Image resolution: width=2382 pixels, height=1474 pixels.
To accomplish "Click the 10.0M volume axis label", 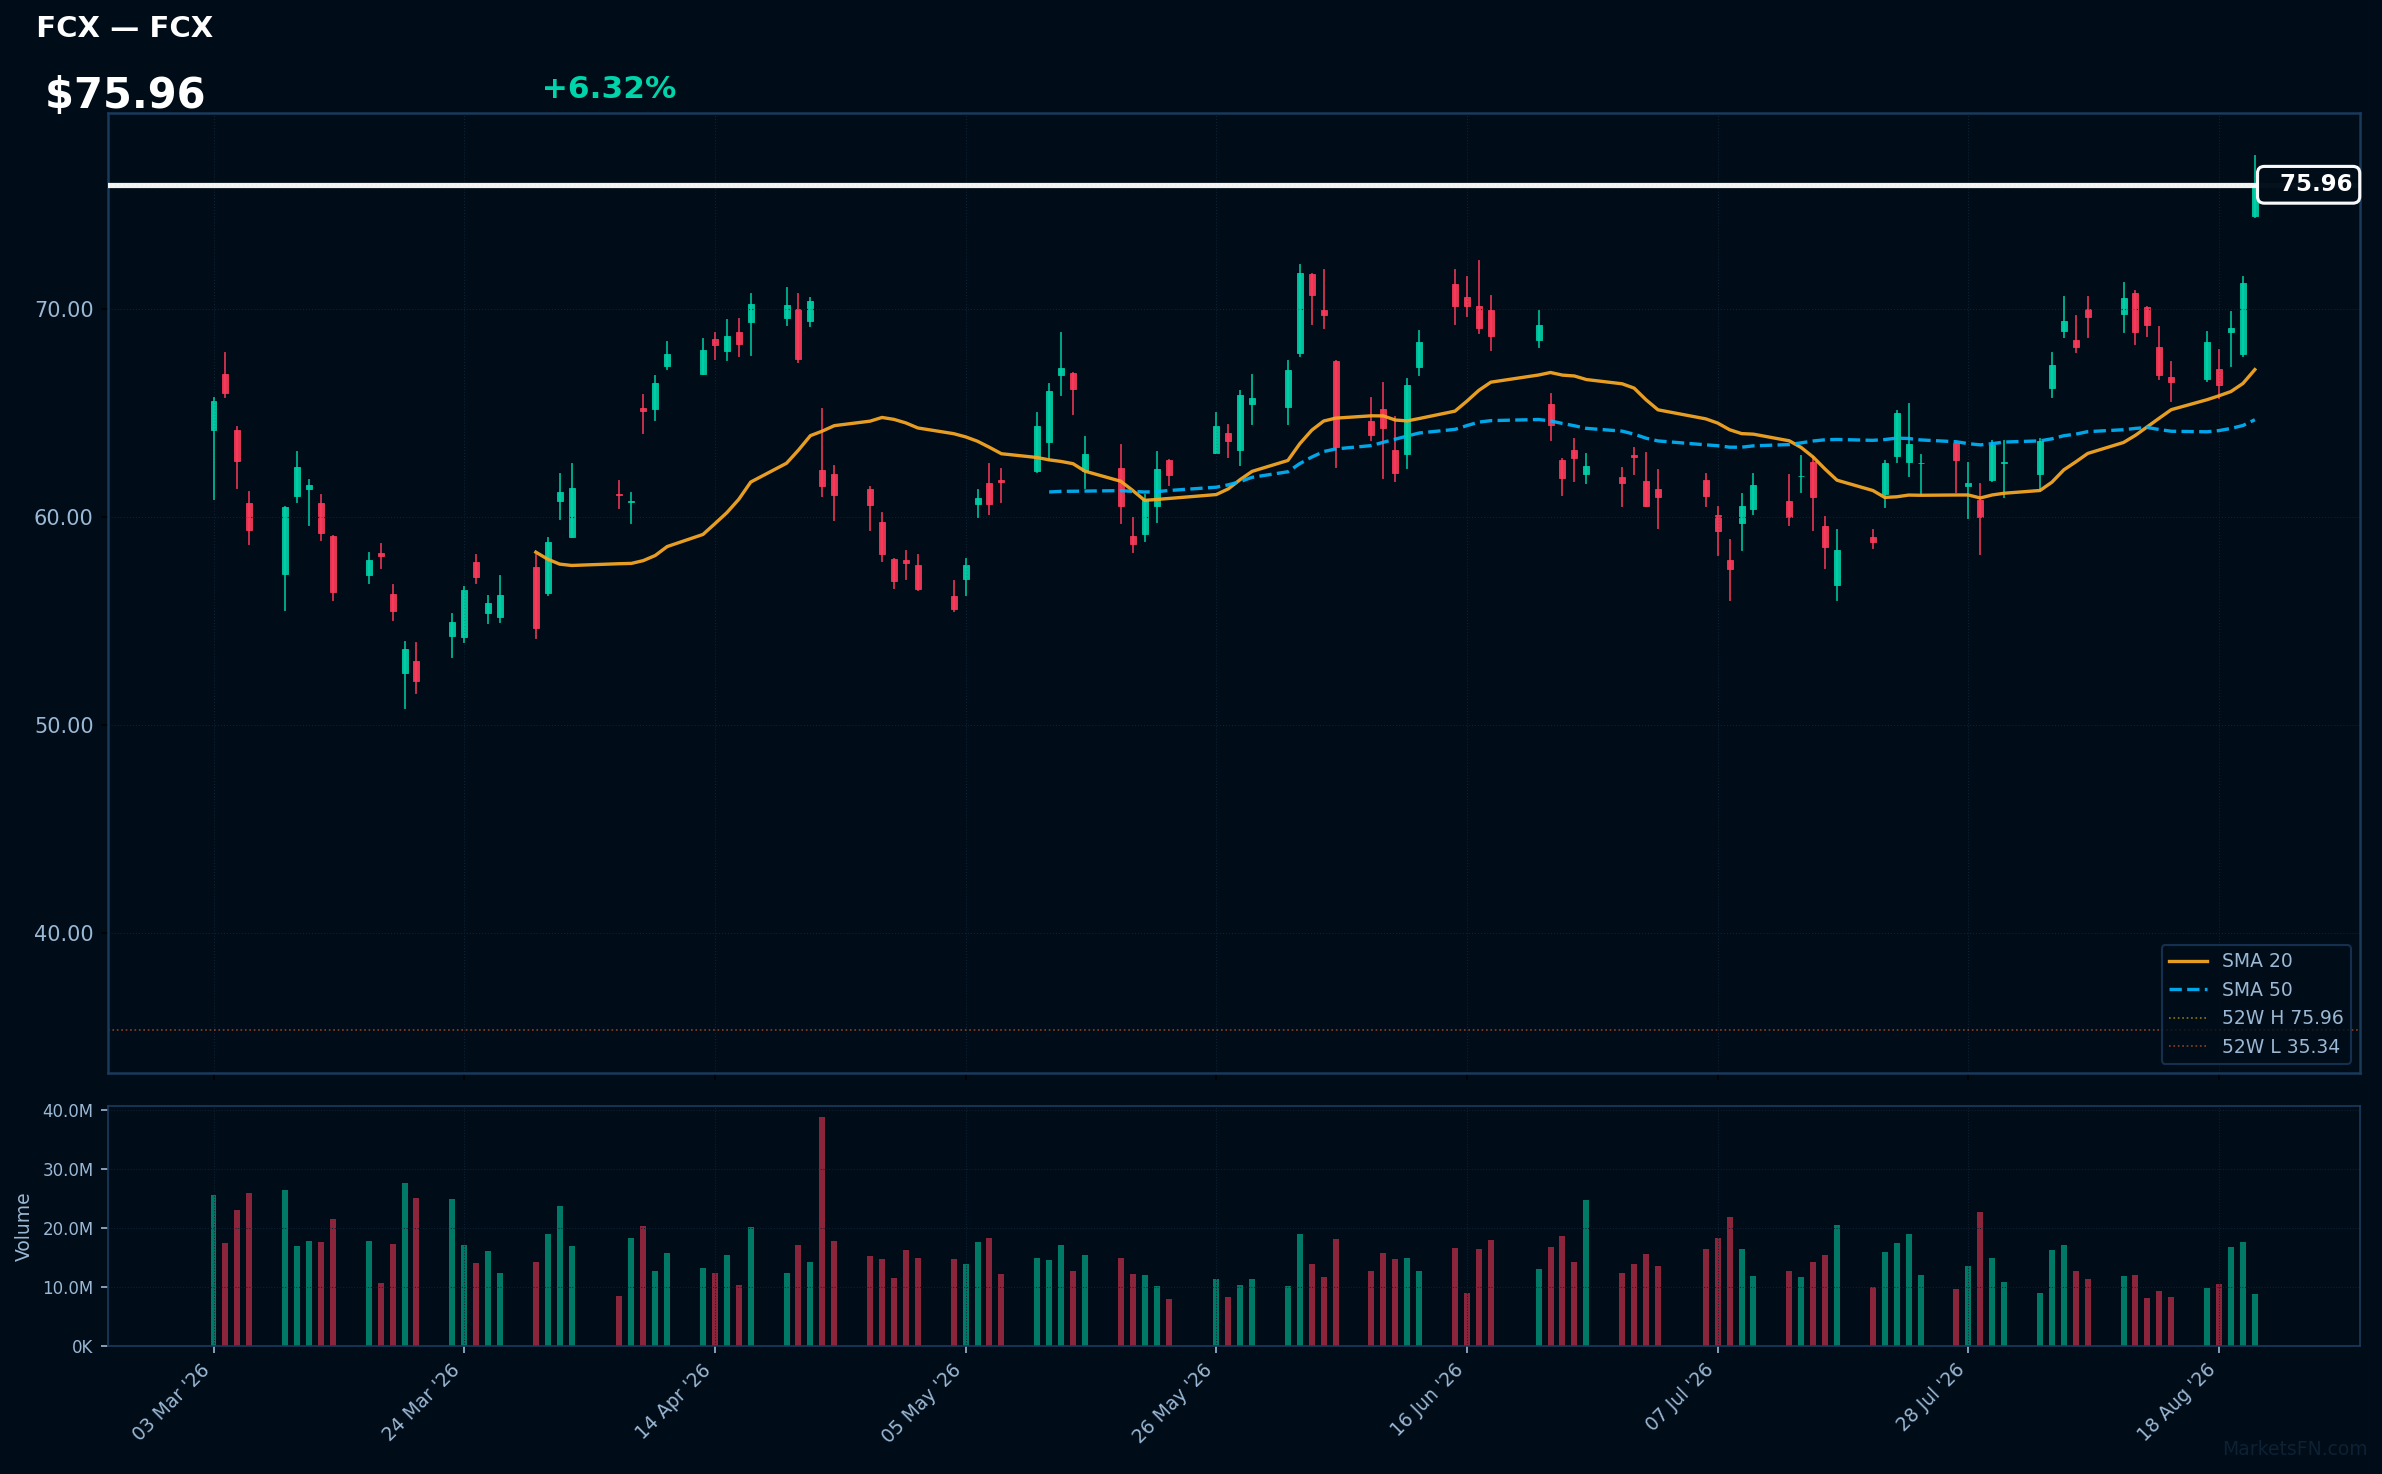I will [x=68, y=1288].
